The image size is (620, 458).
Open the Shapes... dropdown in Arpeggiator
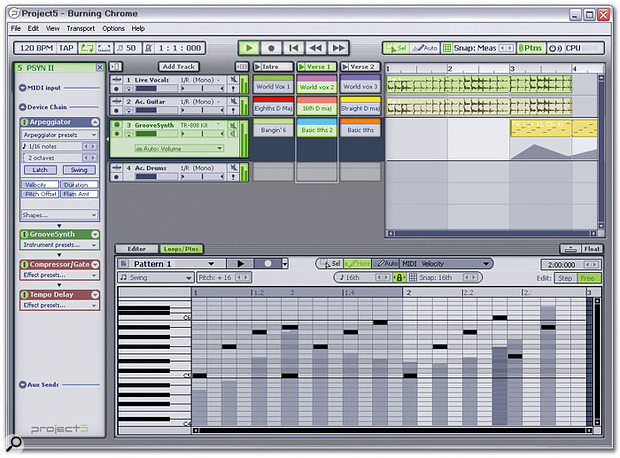tap(59, 215)
